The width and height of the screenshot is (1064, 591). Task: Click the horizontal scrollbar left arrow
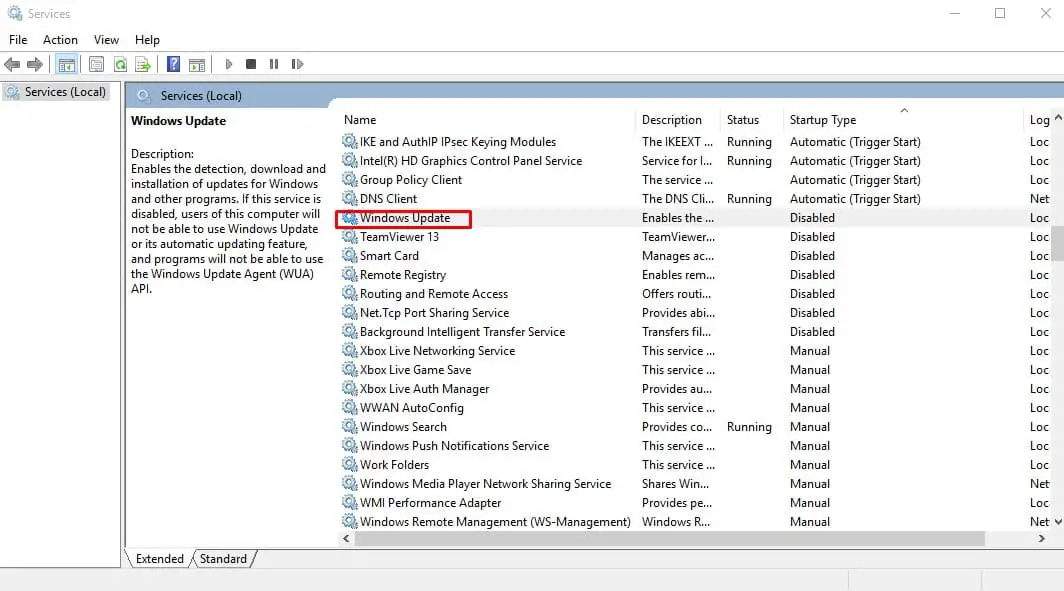click(346, 538)
